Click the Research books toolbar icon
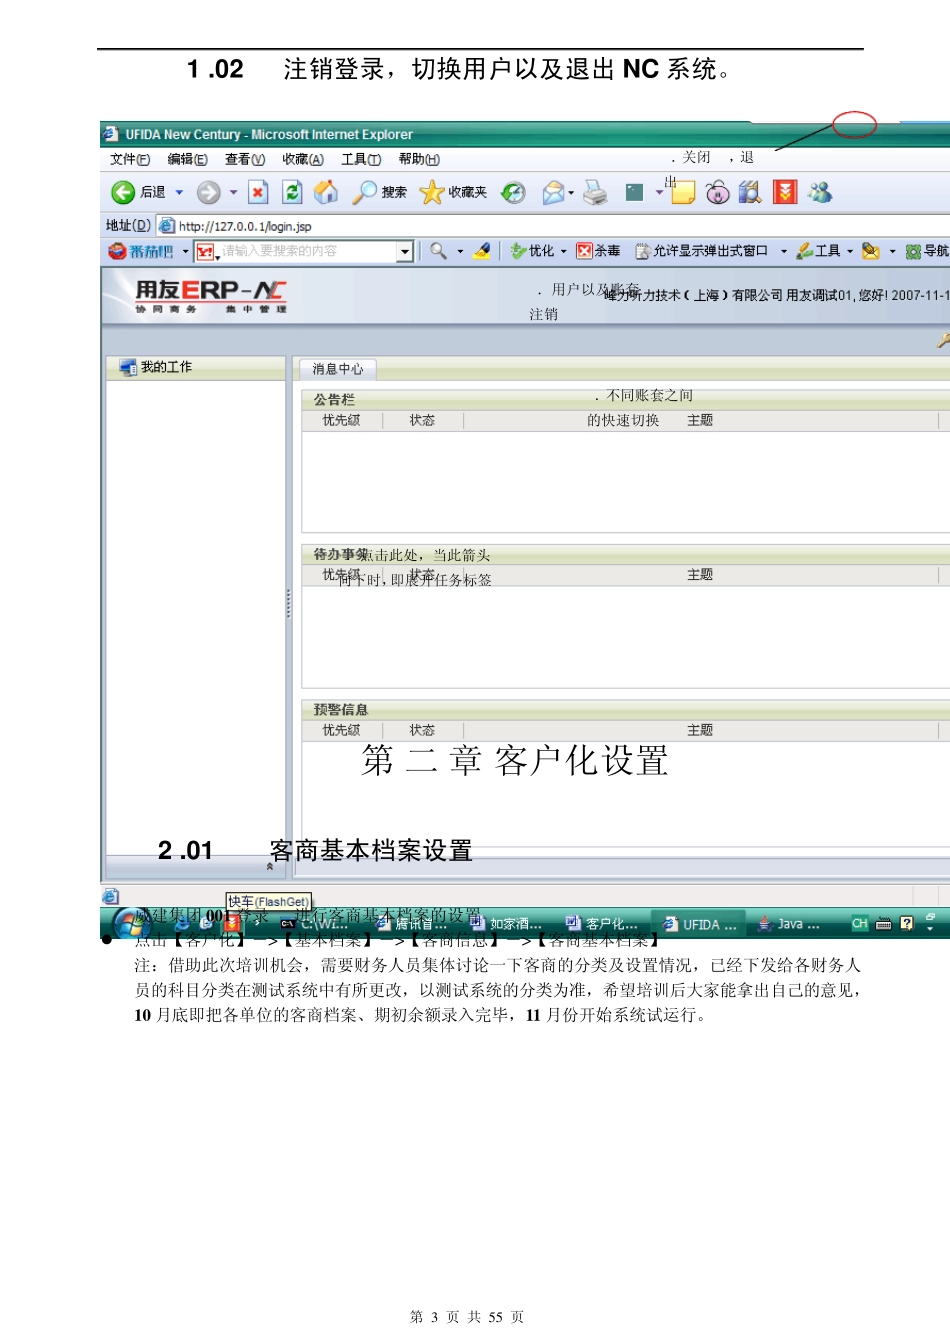The height and width of the screenshot is (1344, 950). click(750, 192)
